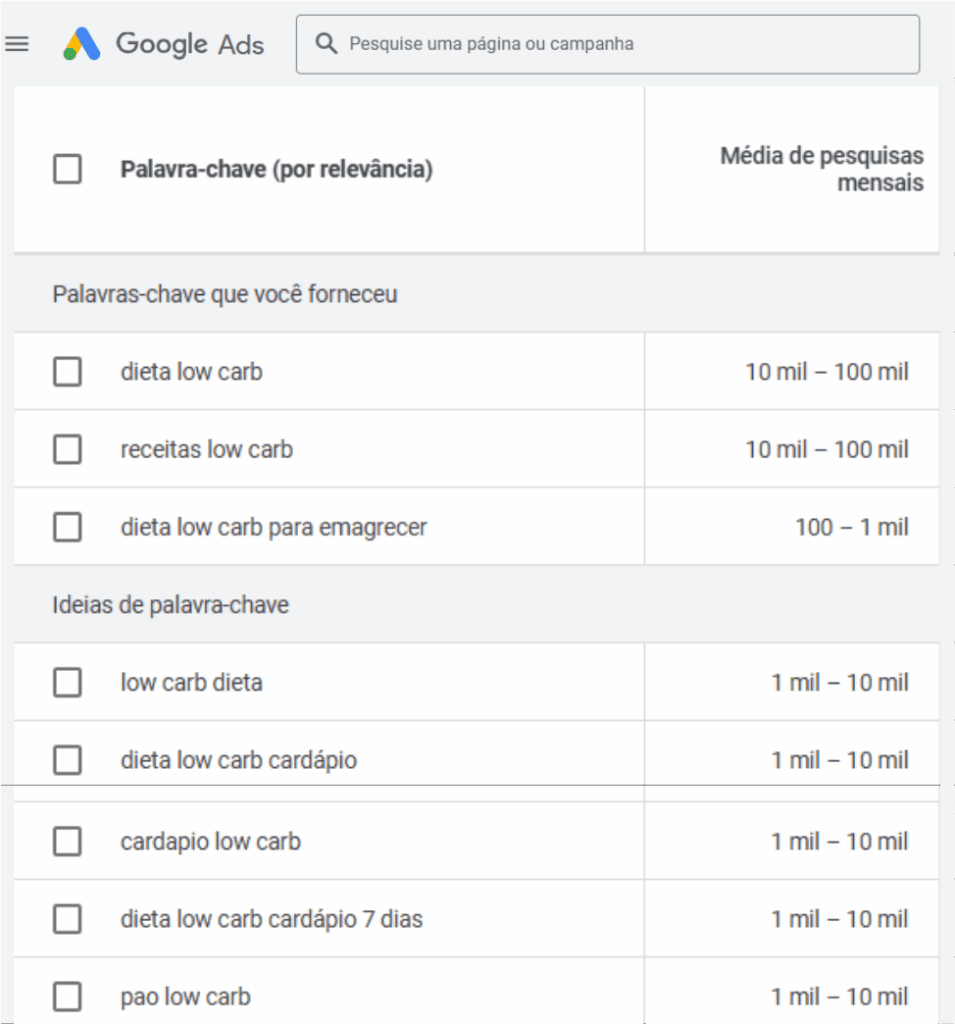Sort by 'Palavra-chave (por relevância)' header
Viewport: 955px width, 1024px height.
coord(276,170)
